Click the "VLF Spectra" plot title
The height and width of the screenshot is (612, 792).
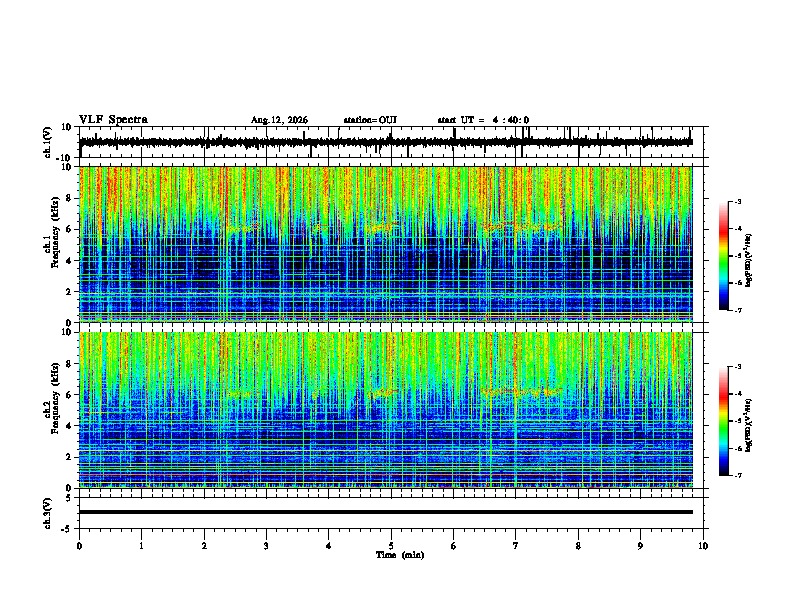pos(113,120)
